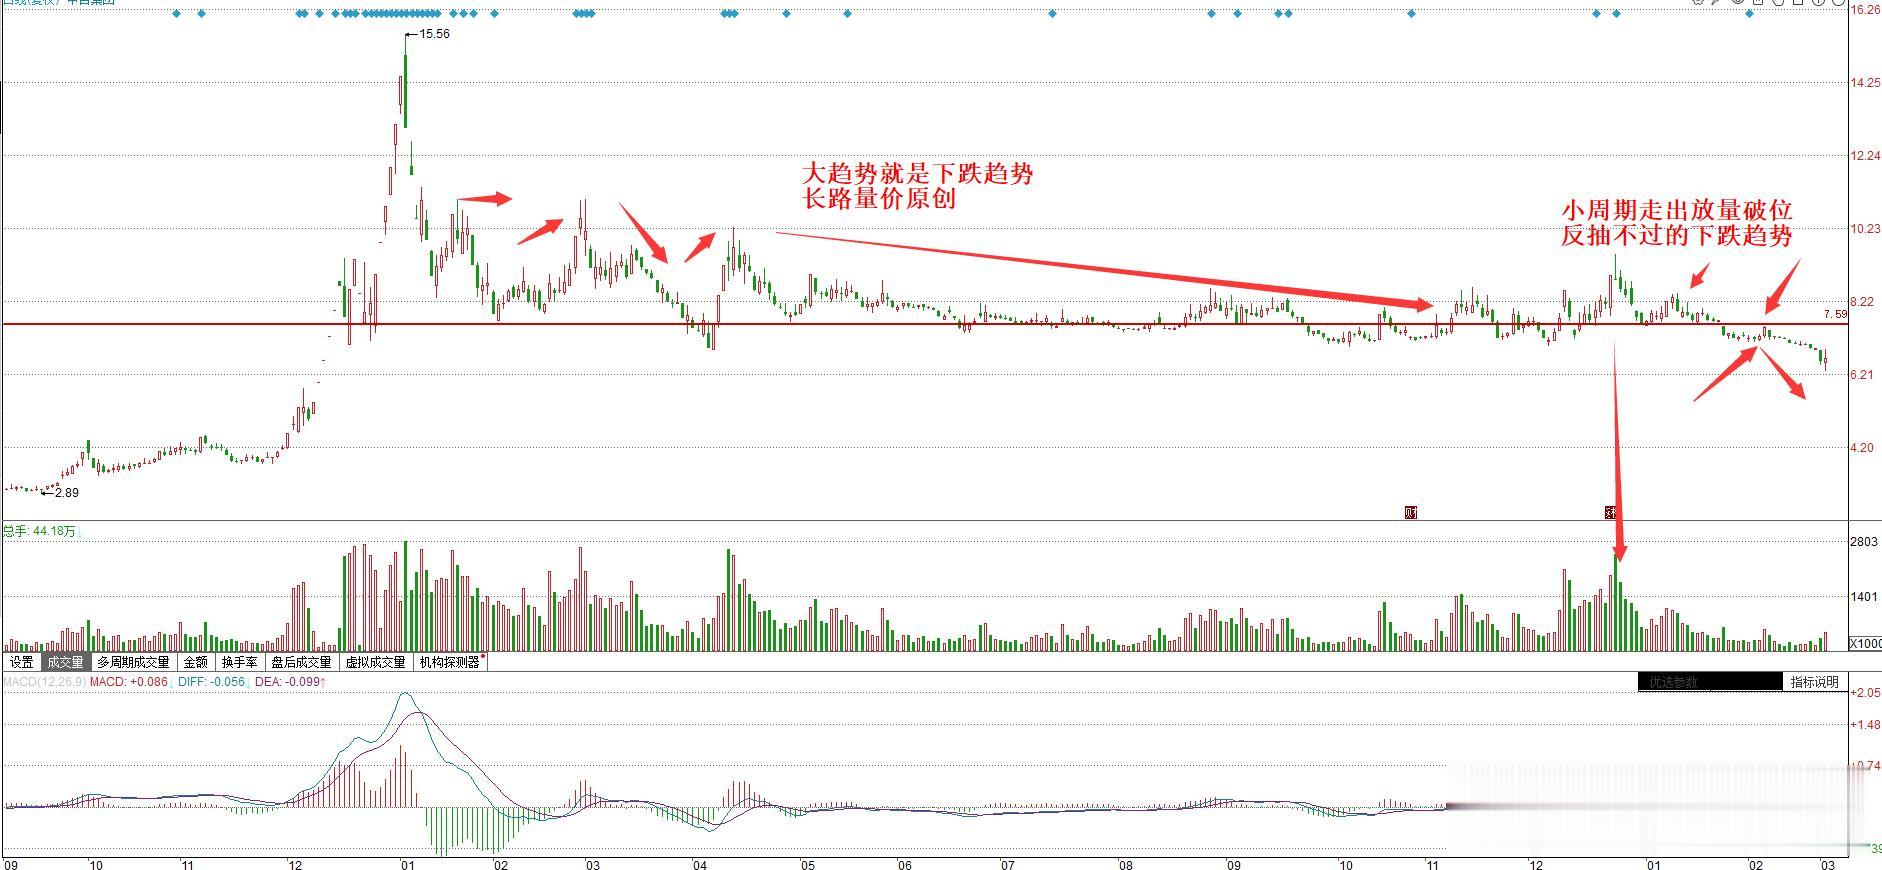The width and height of the screenshot is (1882, 870).
Task: Open the 机构探测器 tab
Action: pos(450,662)
